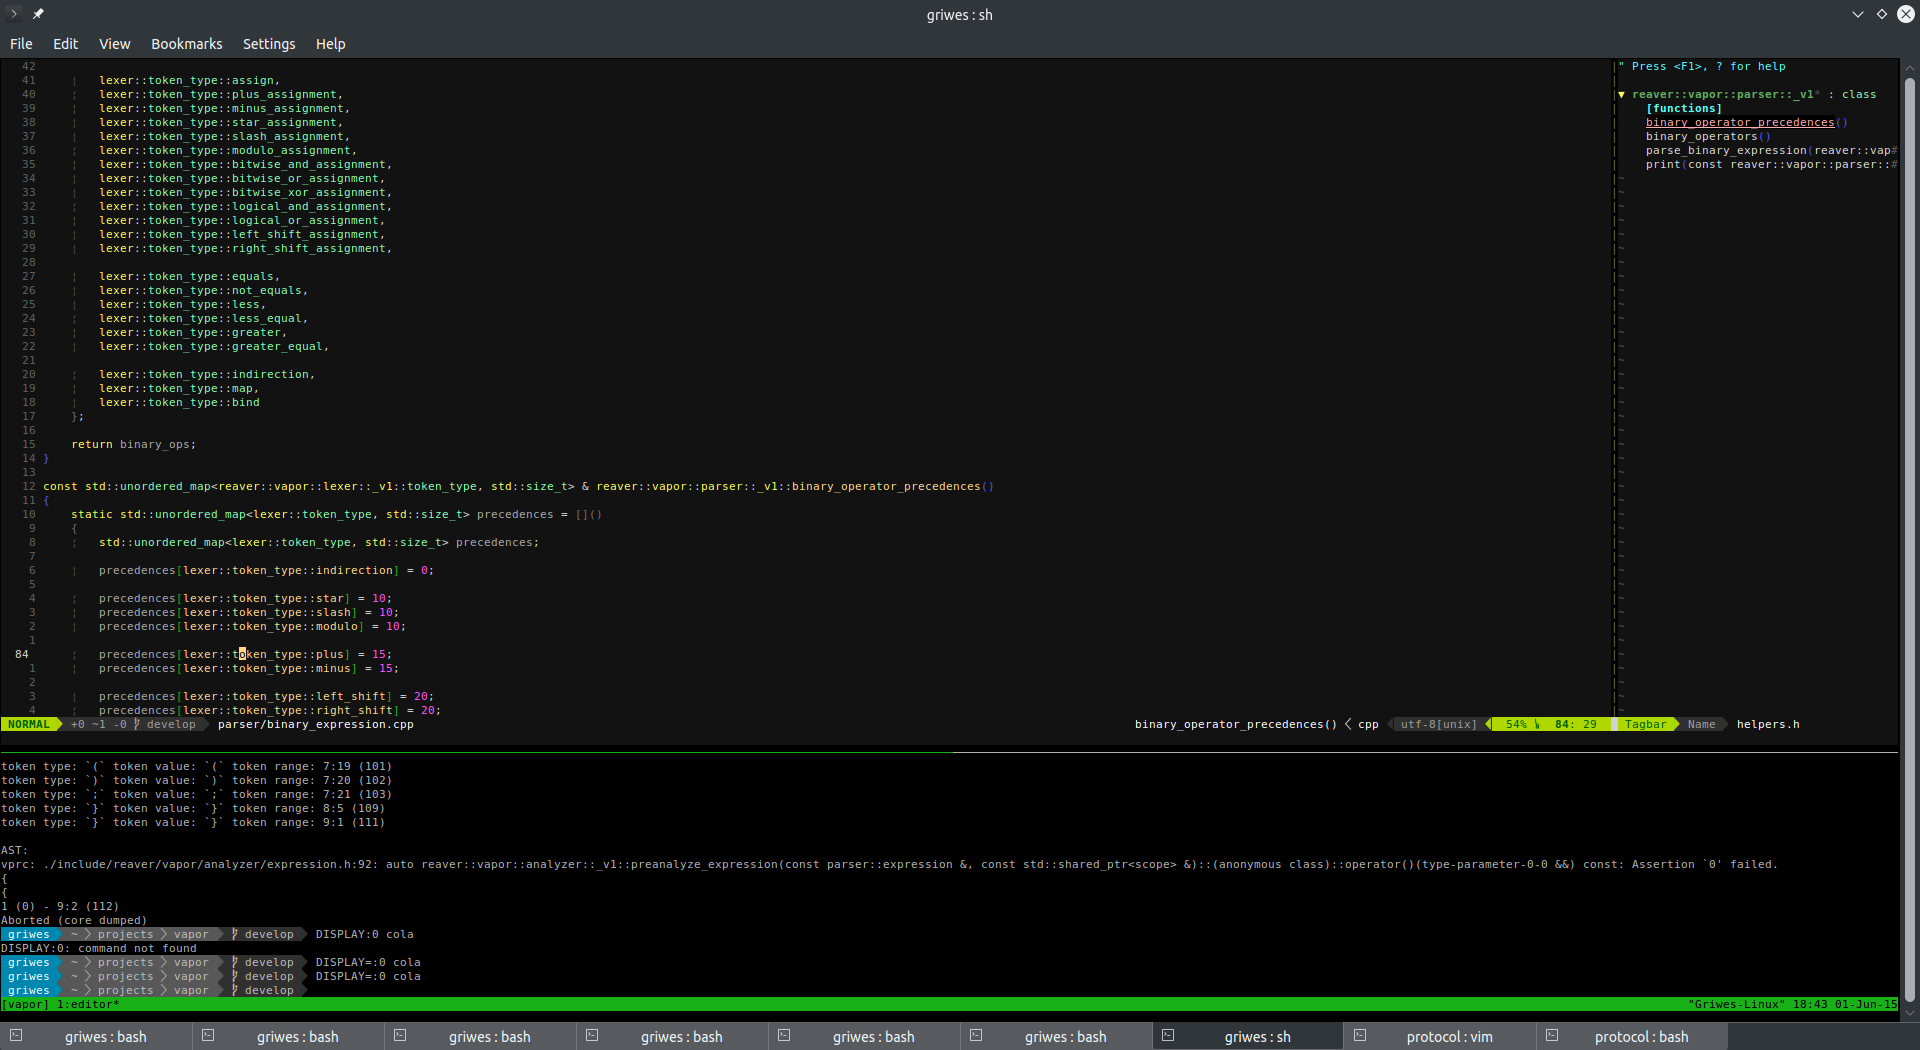
Task: Click the Tagbar label in the statusline
Action: pyautogui.click(x=1645, y=725)
